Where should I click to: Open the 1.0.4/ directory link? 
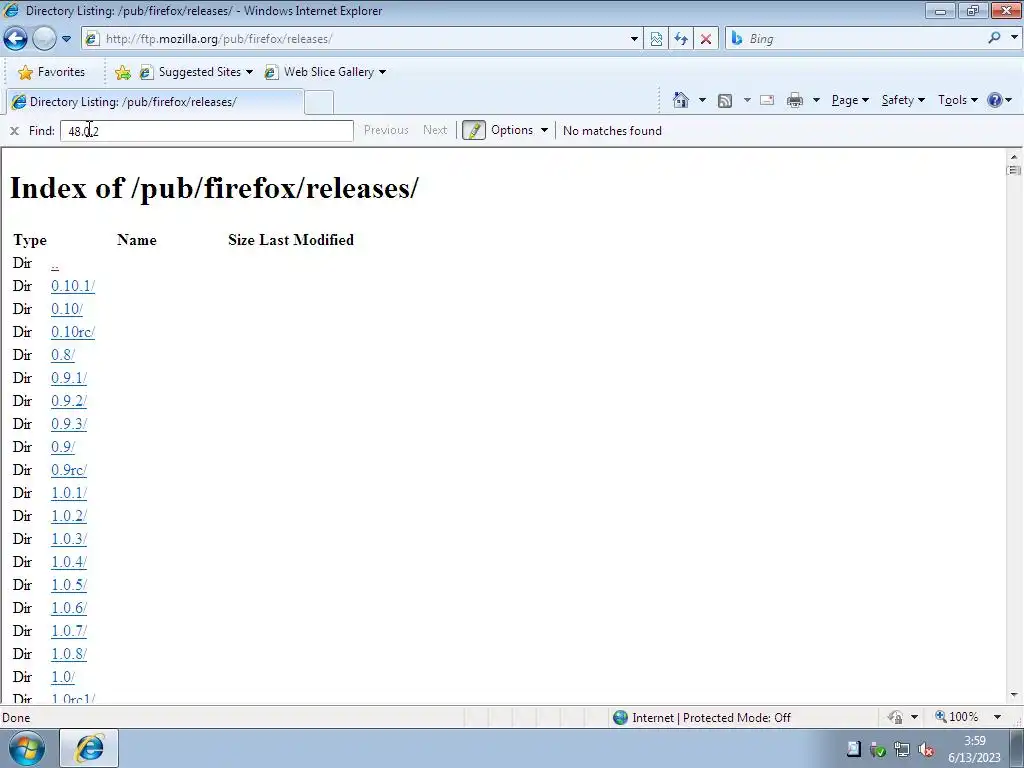69,562
